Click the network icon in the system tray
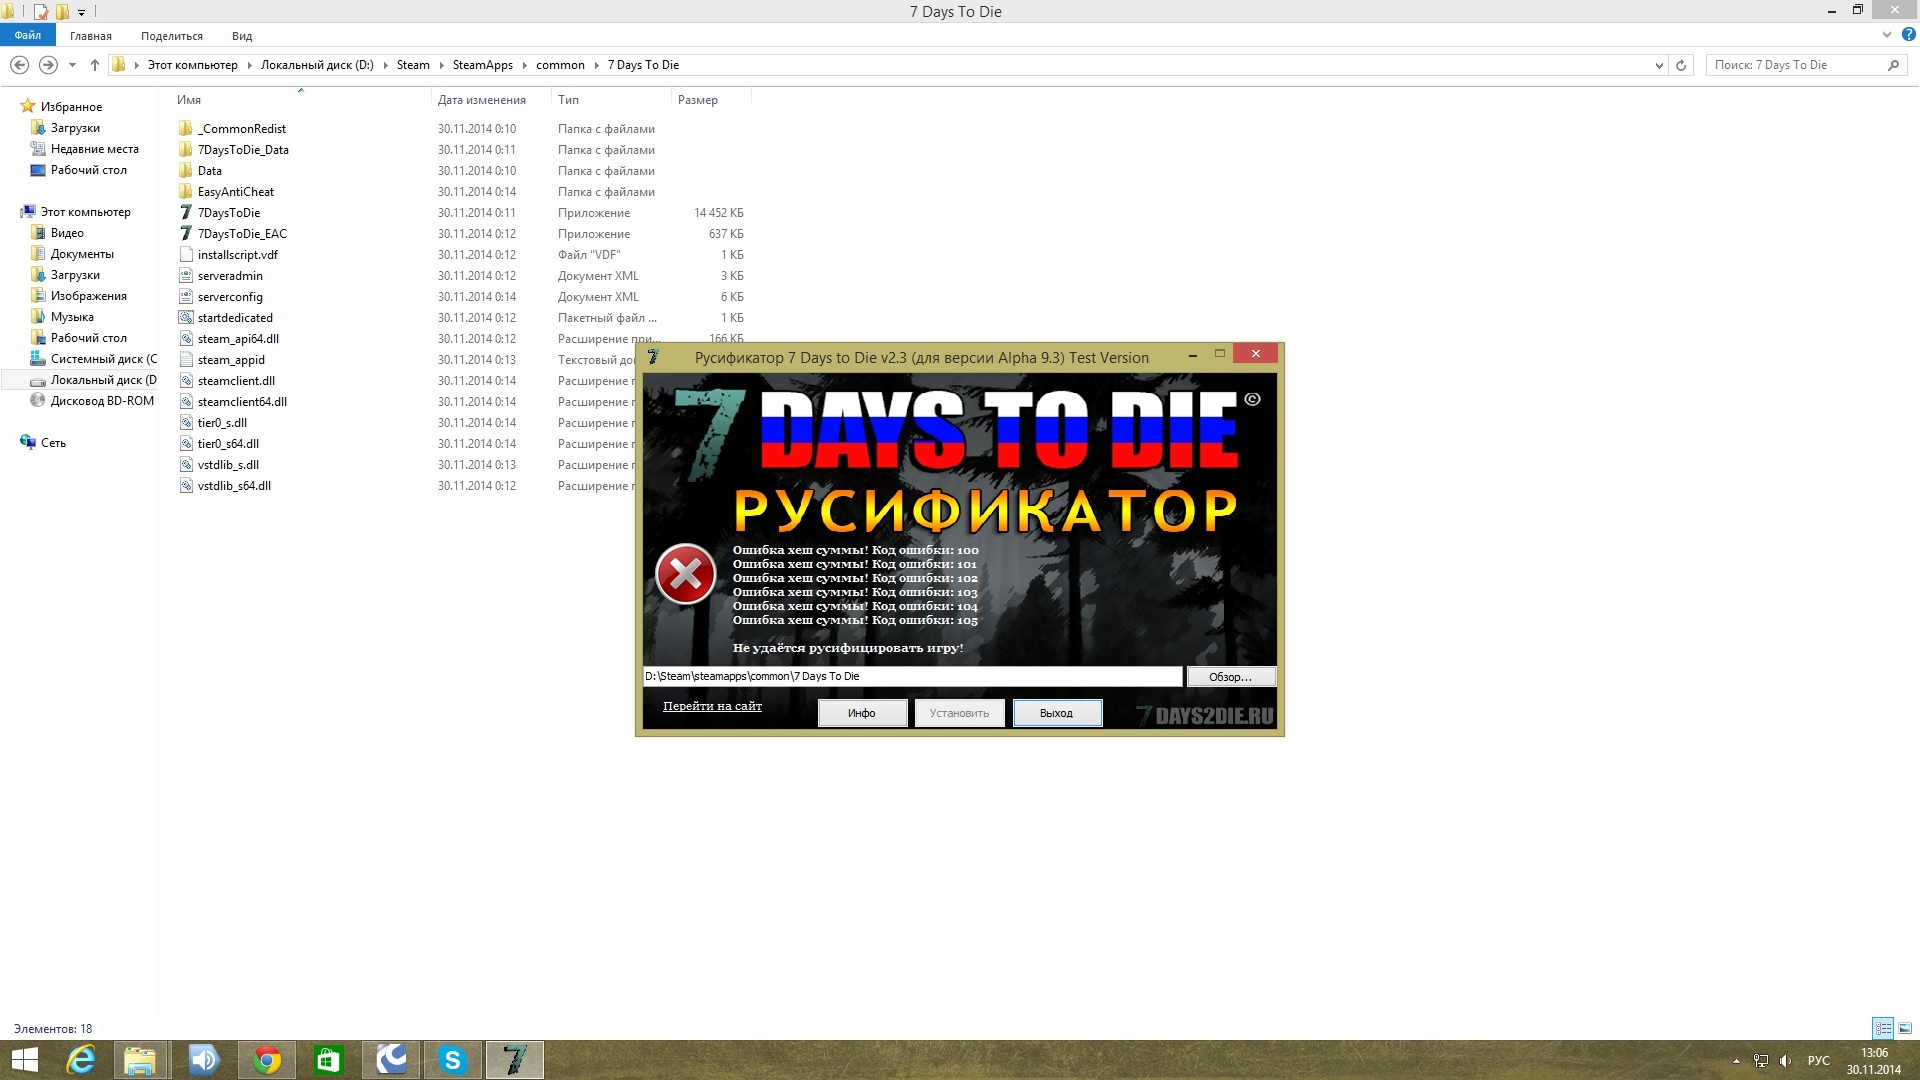Screen dimensions: 1920x1080 (x=1761, y=1061)
